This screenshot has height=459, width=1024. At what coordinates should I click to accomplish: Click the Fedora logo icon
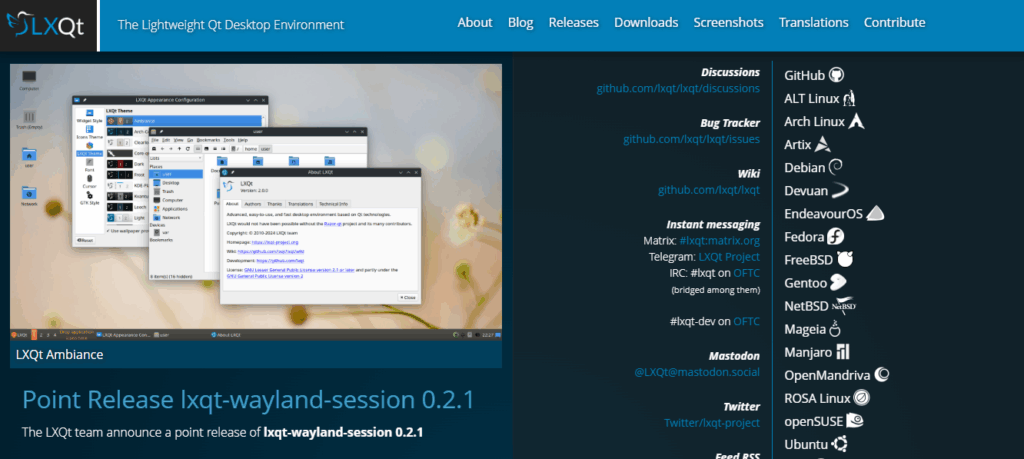coord(836,236)
